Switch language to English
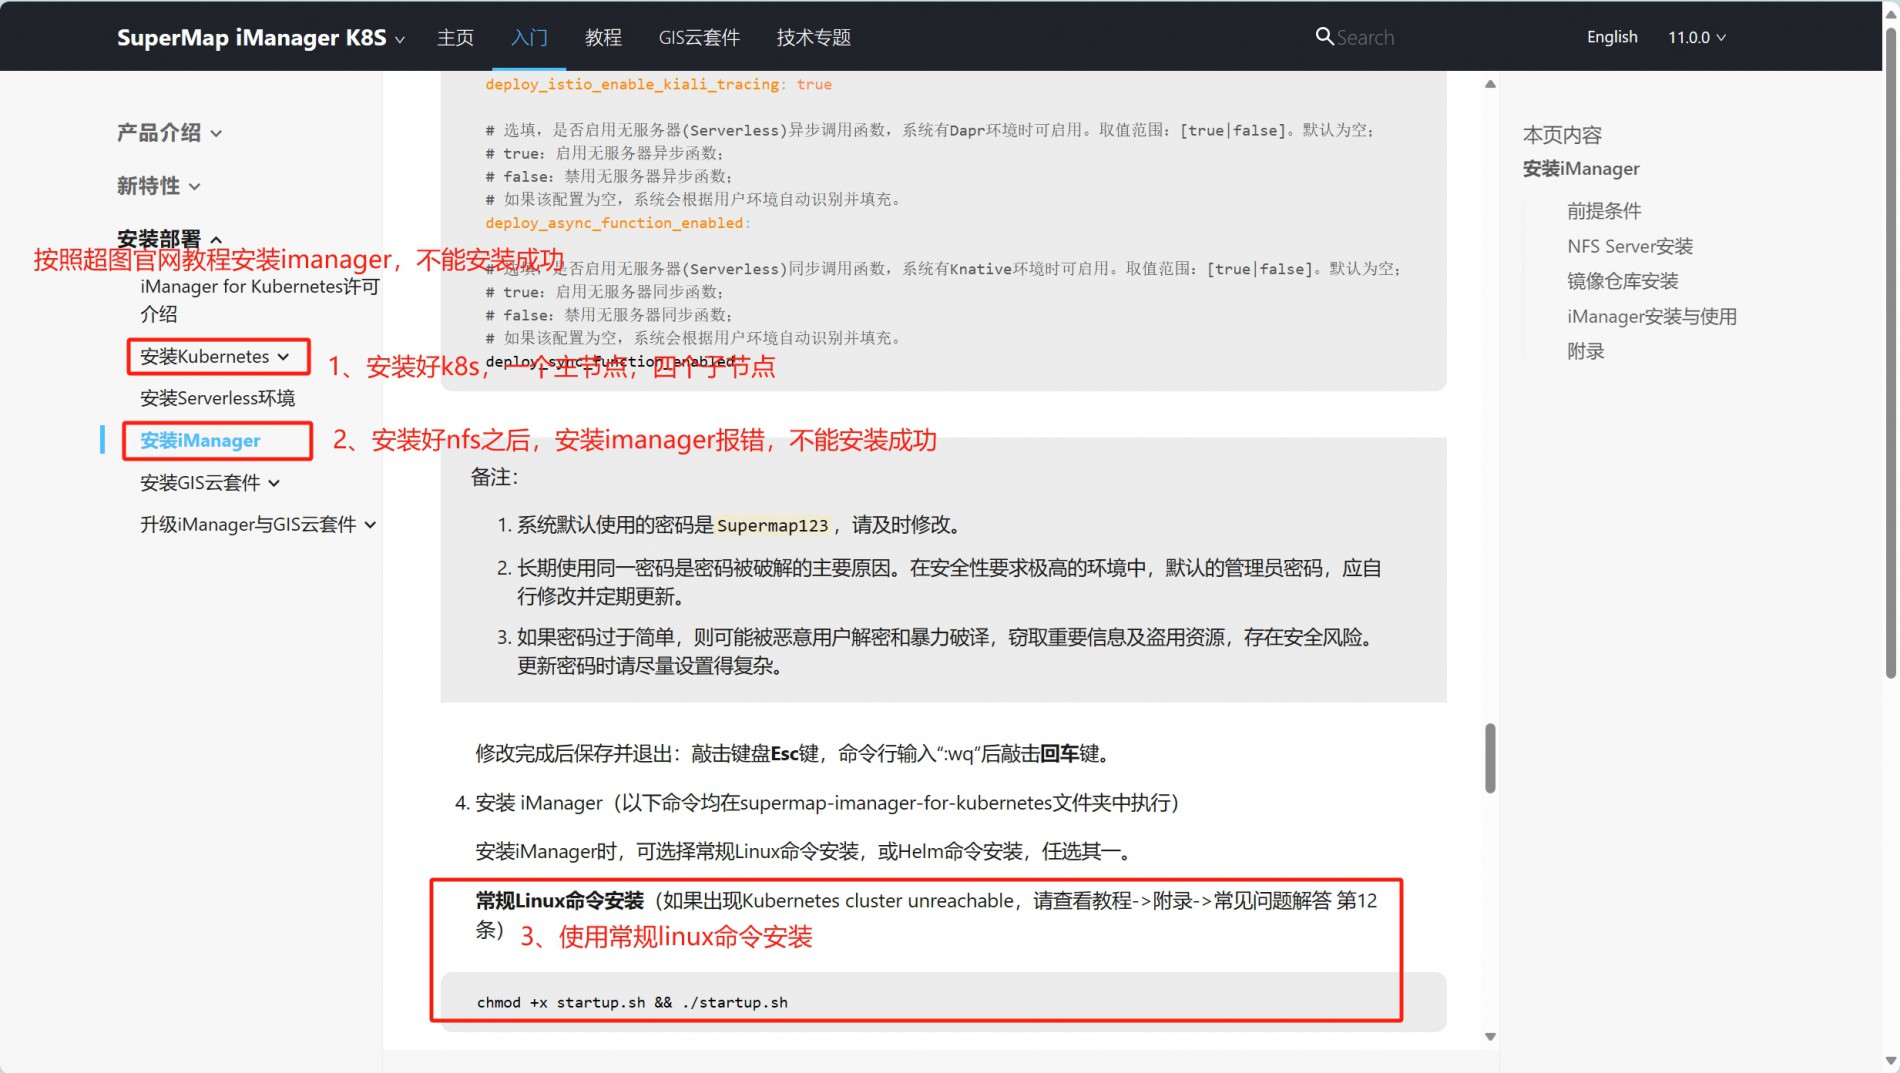The width and height of the screenshot is (1900, 1073). pos(1612,37)
